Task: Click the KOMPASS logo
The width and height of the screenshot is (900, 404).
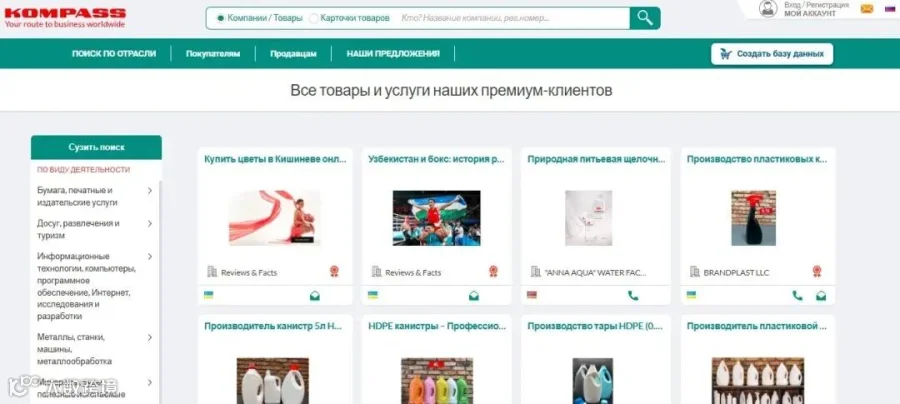Action: [65, 18]
